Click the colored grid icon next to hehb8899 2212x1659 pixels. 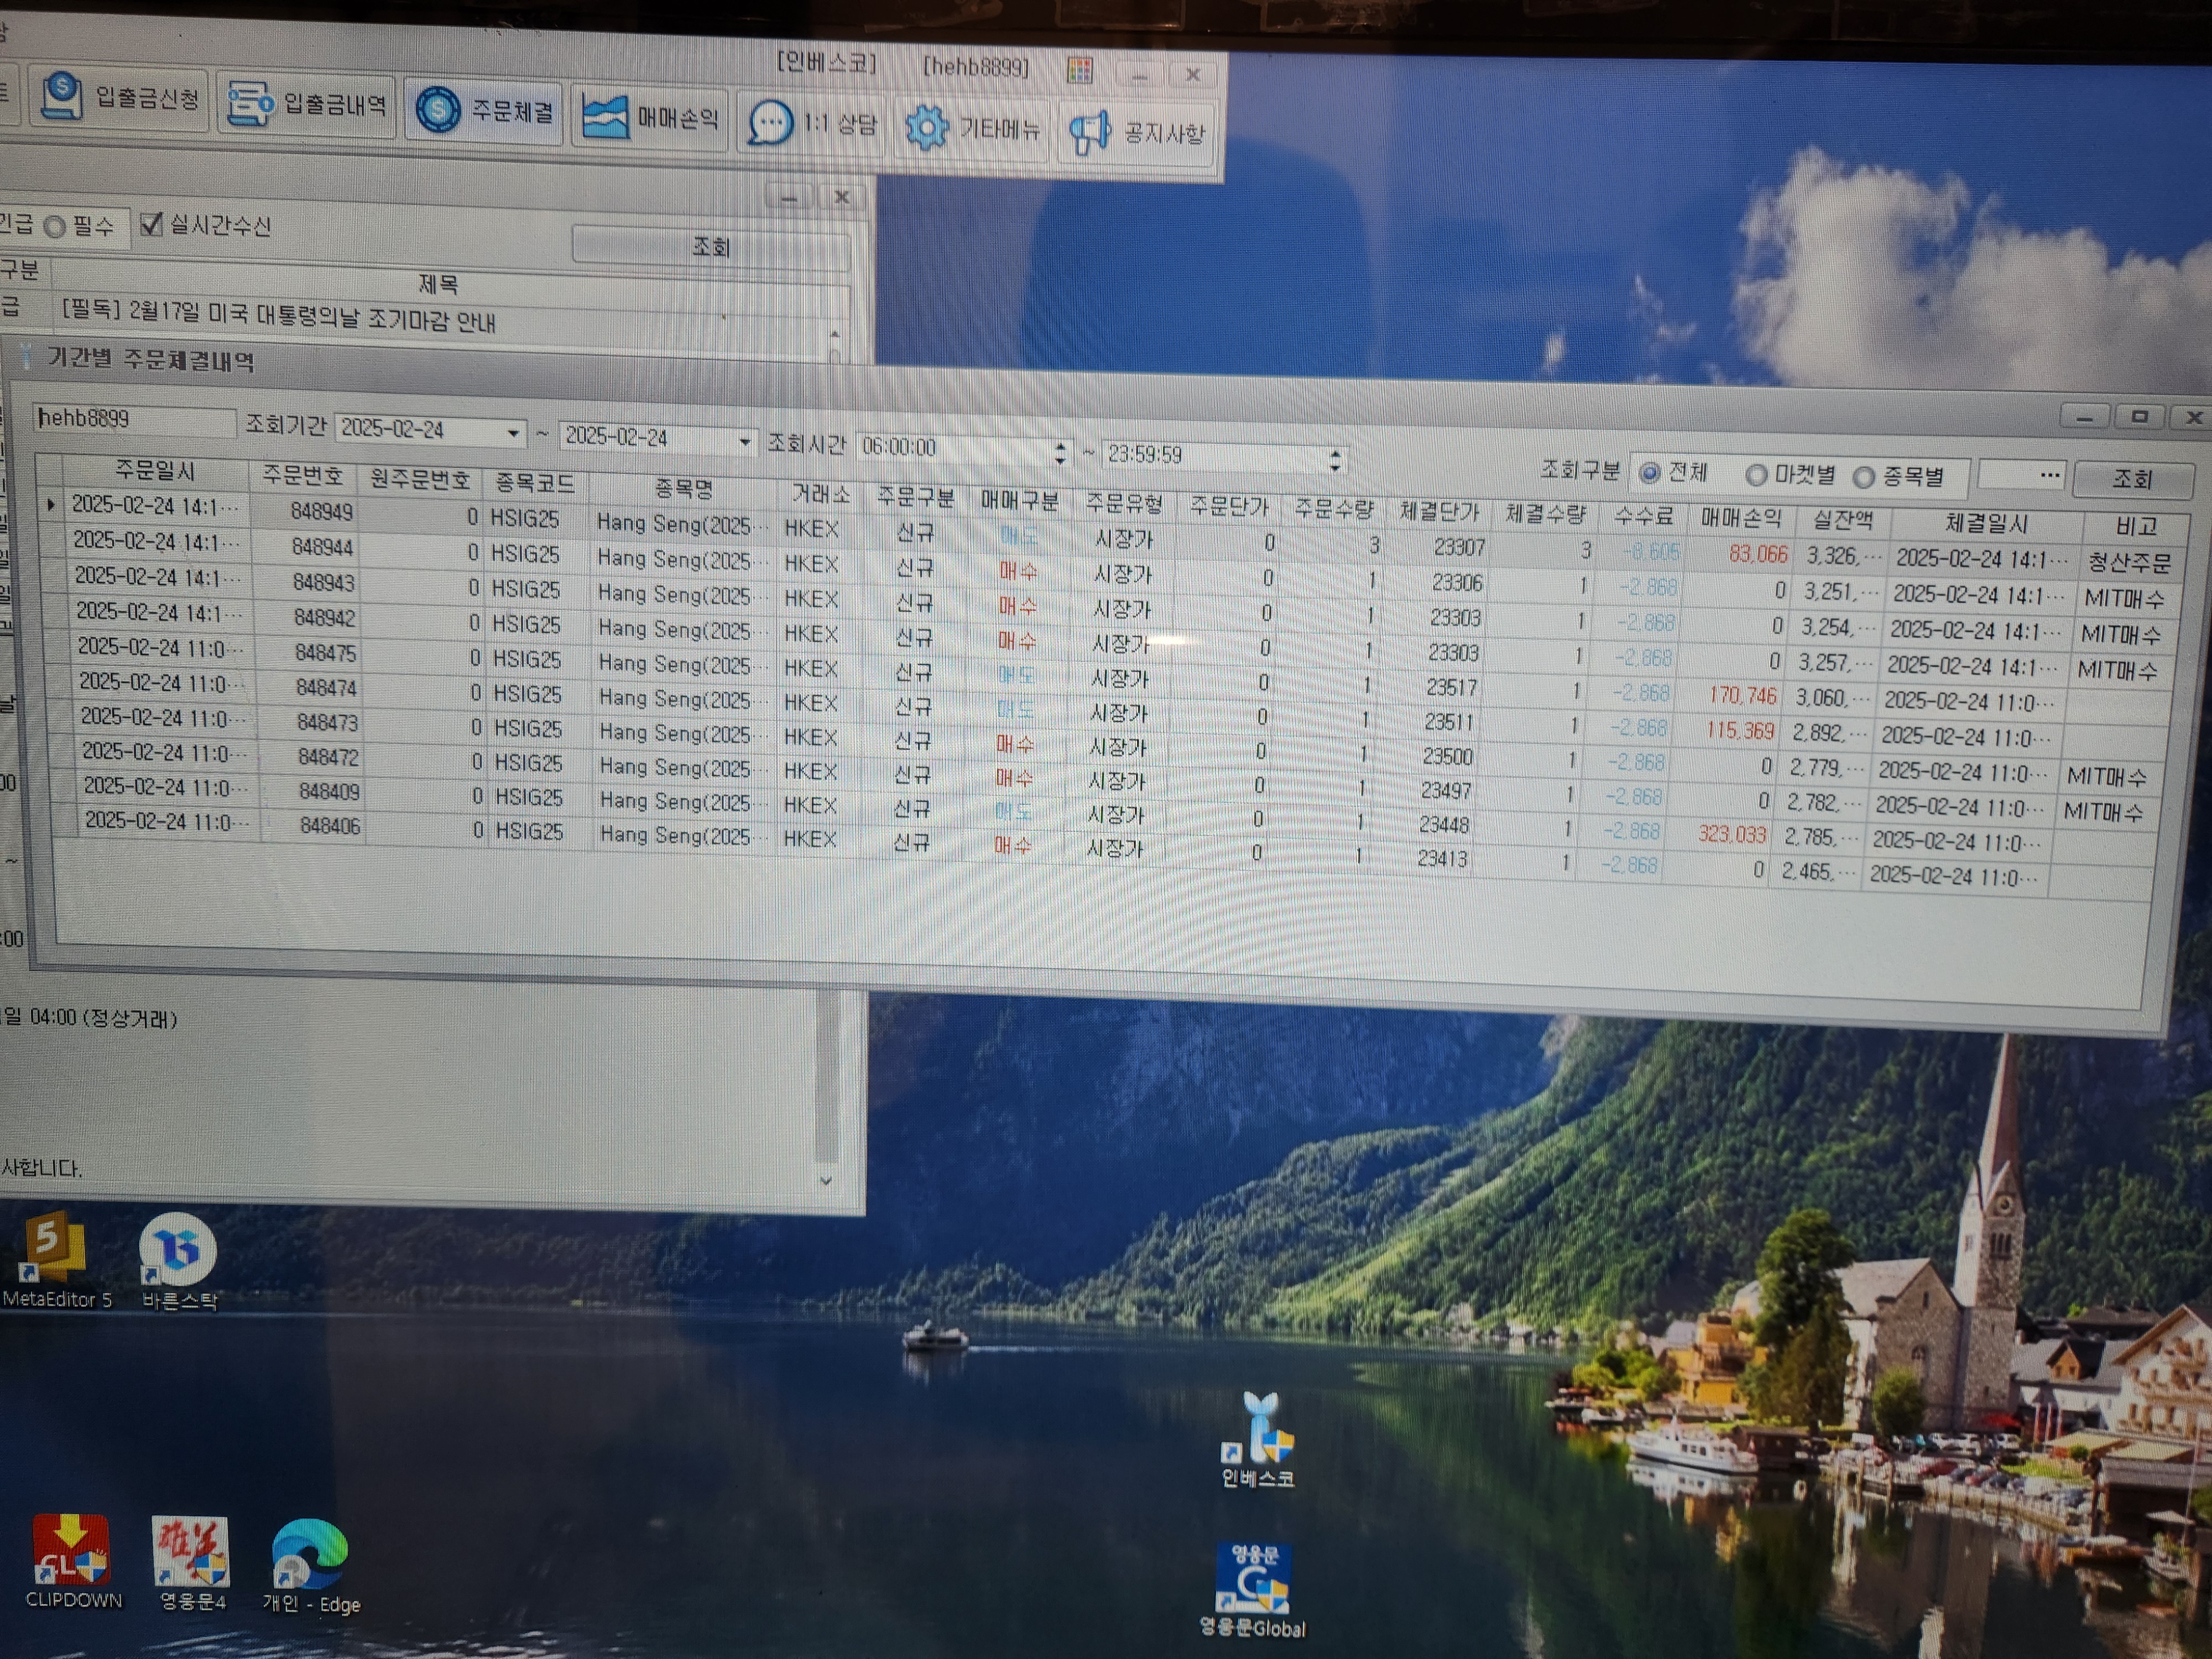1080,70
